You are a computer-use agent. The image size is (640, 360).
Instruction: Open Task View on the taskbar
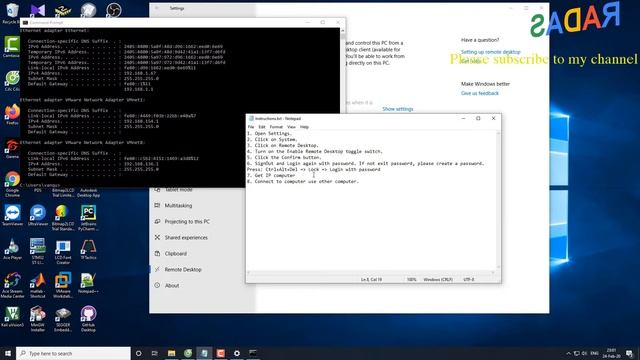155,353
